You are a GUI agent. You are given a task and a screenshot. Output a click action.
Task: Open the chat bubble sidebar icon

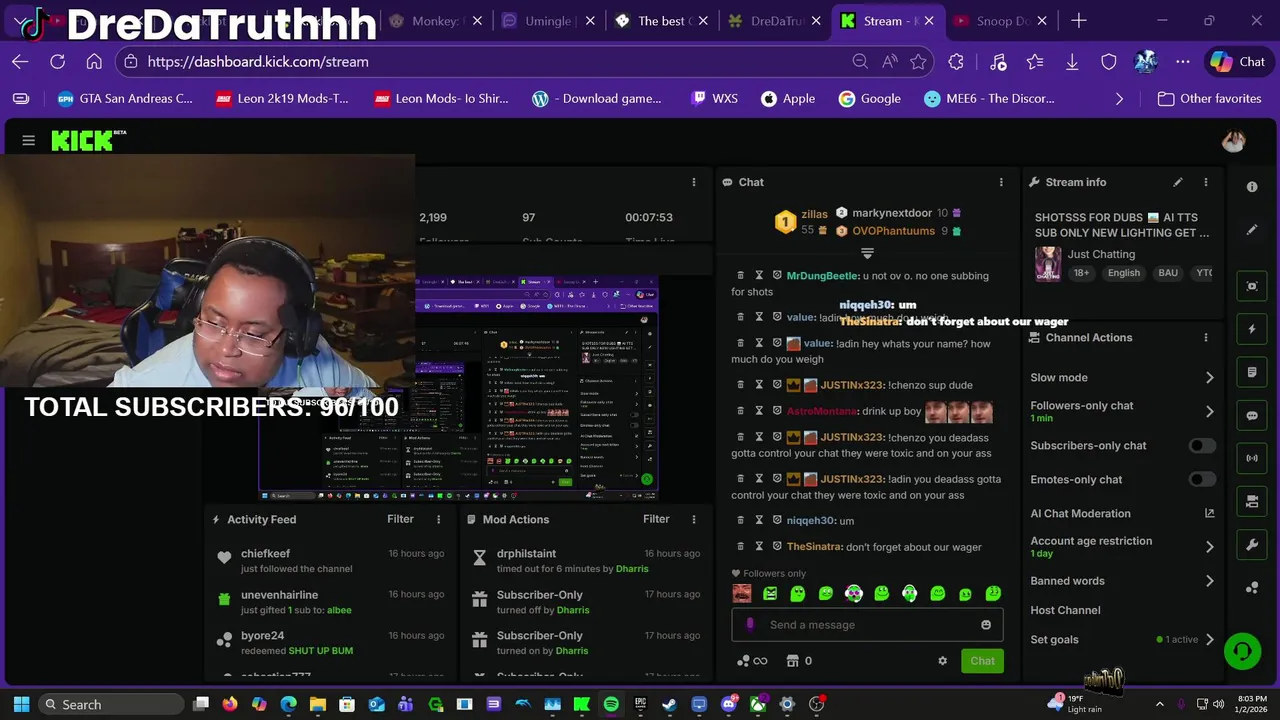pyautogui.click(x=1252, y=415)
